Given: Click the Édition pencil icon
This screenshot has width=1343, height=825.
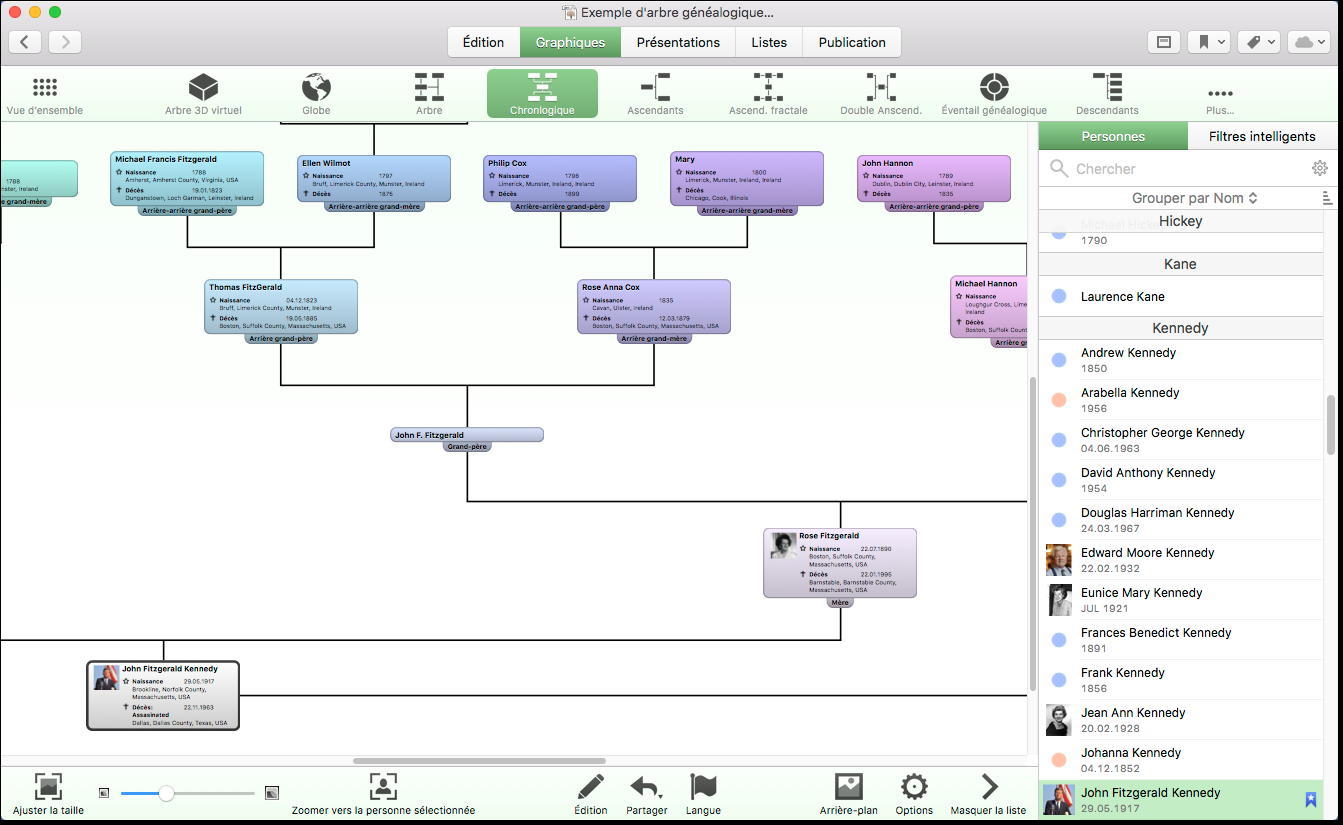Looking at the screenshot, I should click(590, 794).
